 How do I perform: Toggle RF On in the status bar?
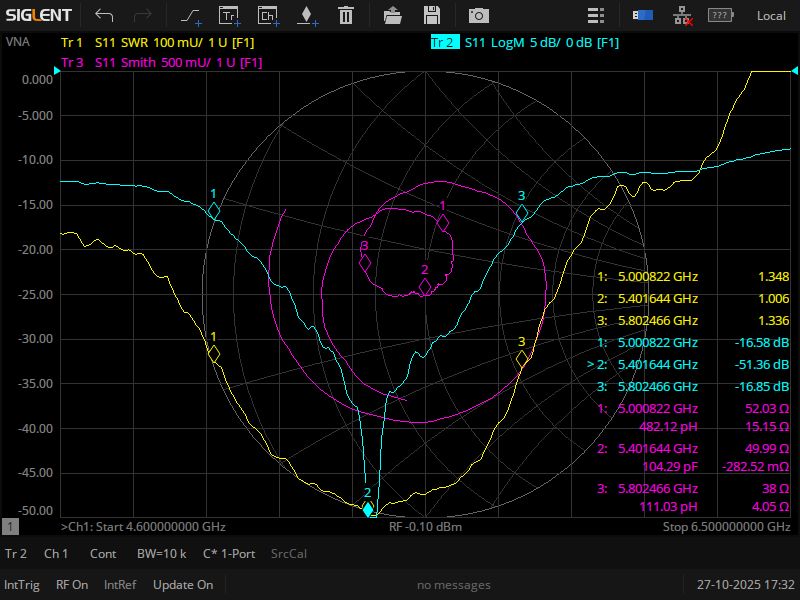(72, 585)
